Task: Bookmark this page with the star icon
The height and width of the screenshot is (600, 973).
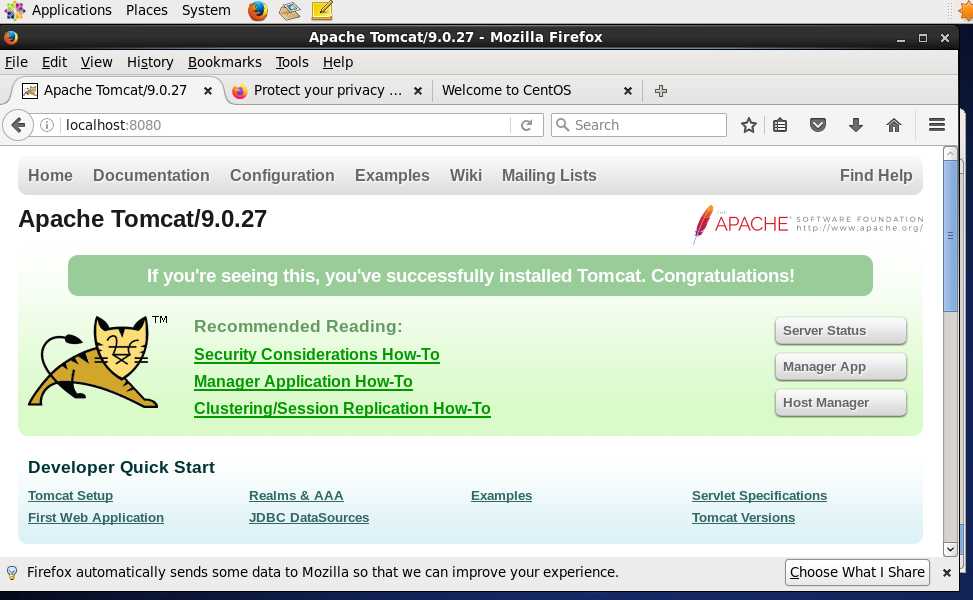Action: 749,125
